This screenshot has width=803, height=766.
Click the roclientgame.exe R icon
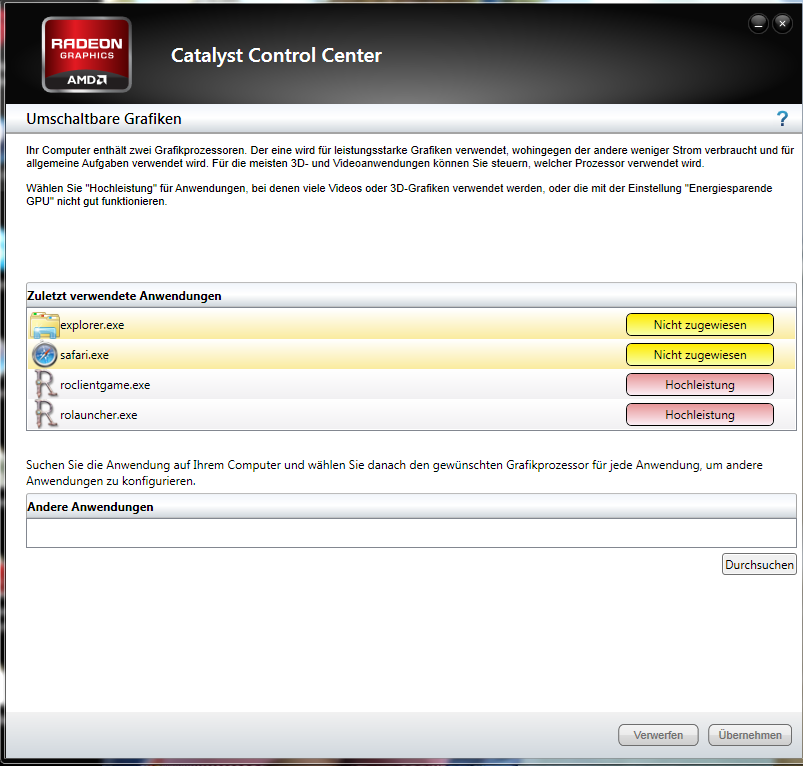click(x=45, y=385)
